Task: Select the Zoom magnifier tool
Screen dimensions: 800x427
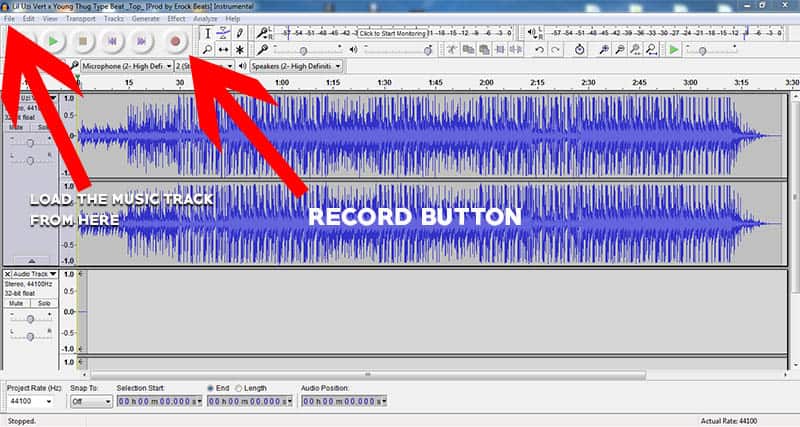Action: coord(207,49)
